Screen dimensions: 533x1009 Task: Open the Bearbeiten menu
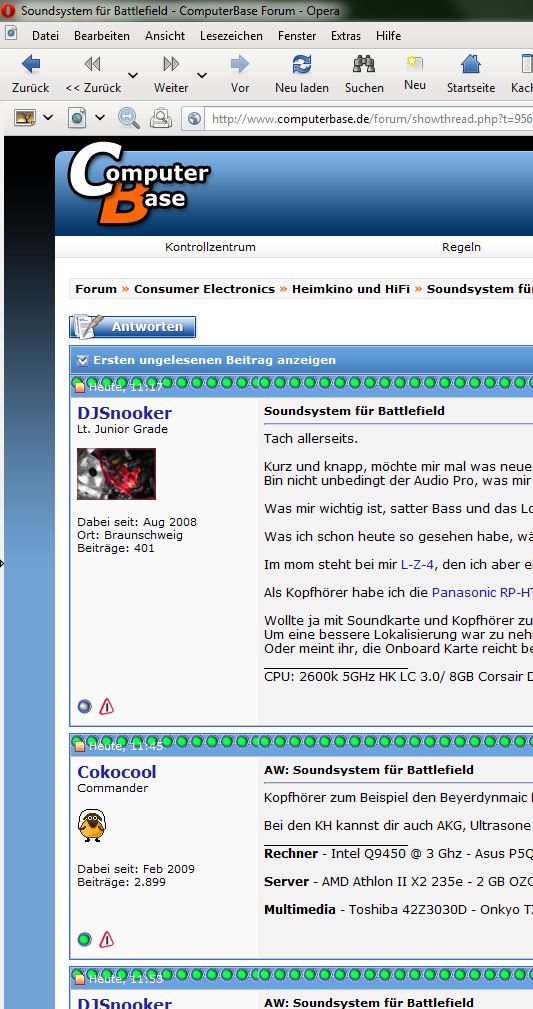[x=102, y=36]
